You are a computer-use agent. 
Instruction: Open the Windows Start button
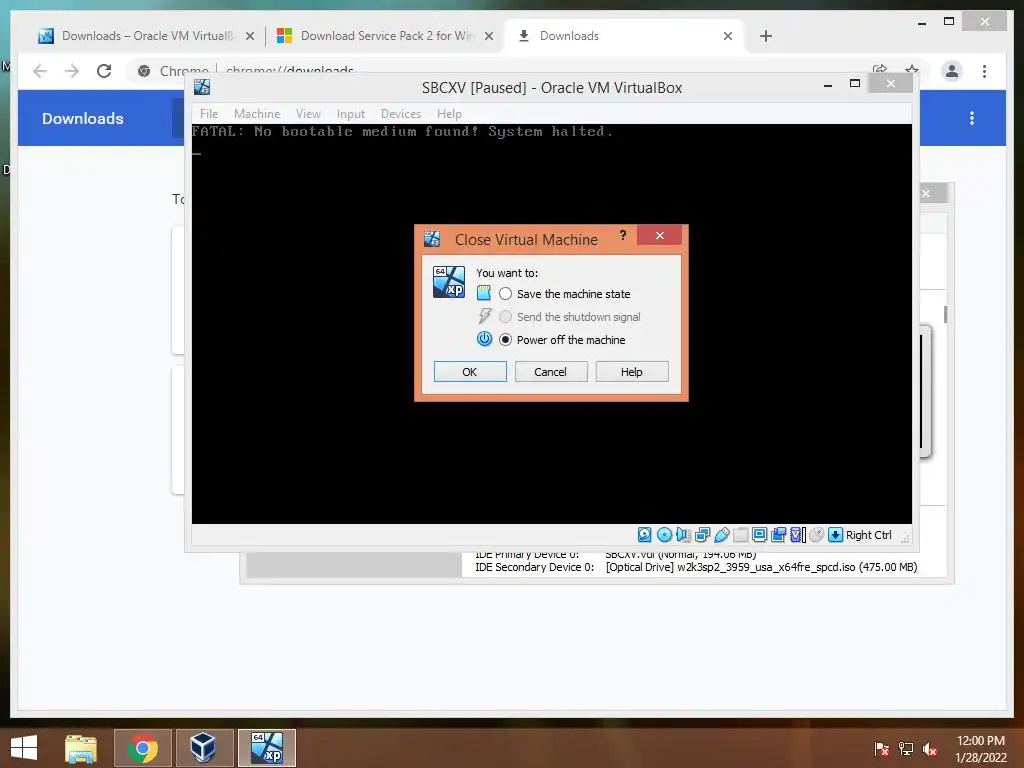pos(24,748)
